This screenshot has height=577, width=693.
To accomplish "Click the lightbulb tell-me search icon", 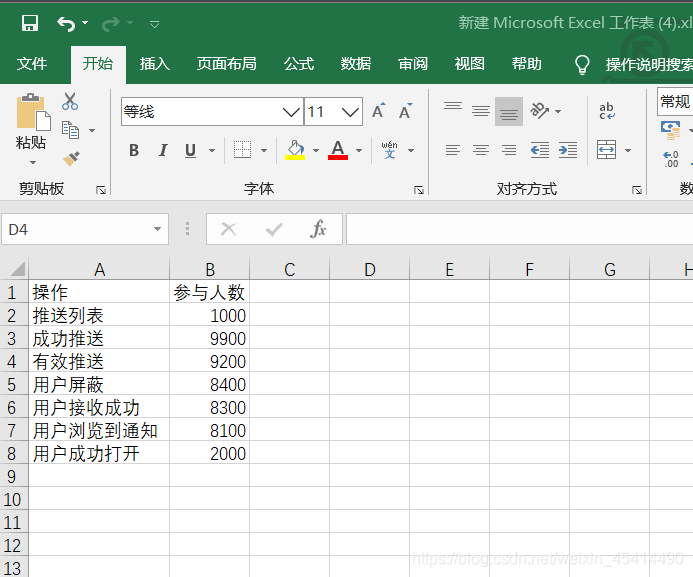I will (582, 65).
